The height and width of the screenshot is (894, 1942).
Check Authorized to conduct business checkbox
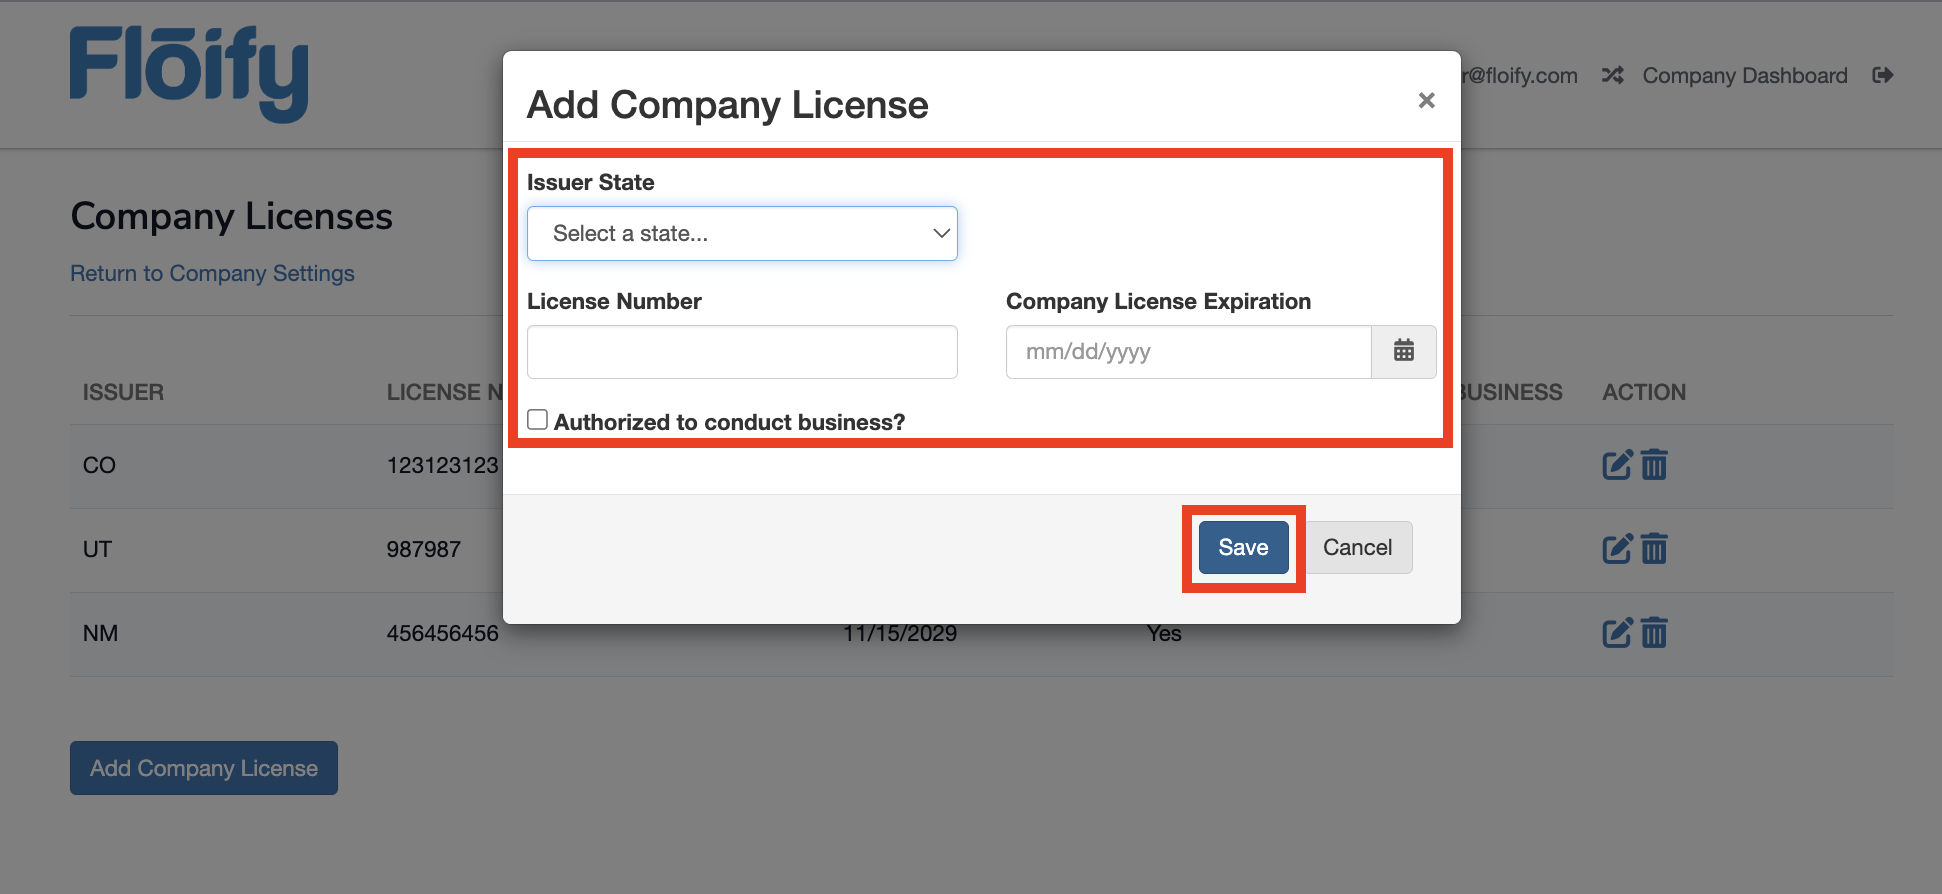pos(538,420)
